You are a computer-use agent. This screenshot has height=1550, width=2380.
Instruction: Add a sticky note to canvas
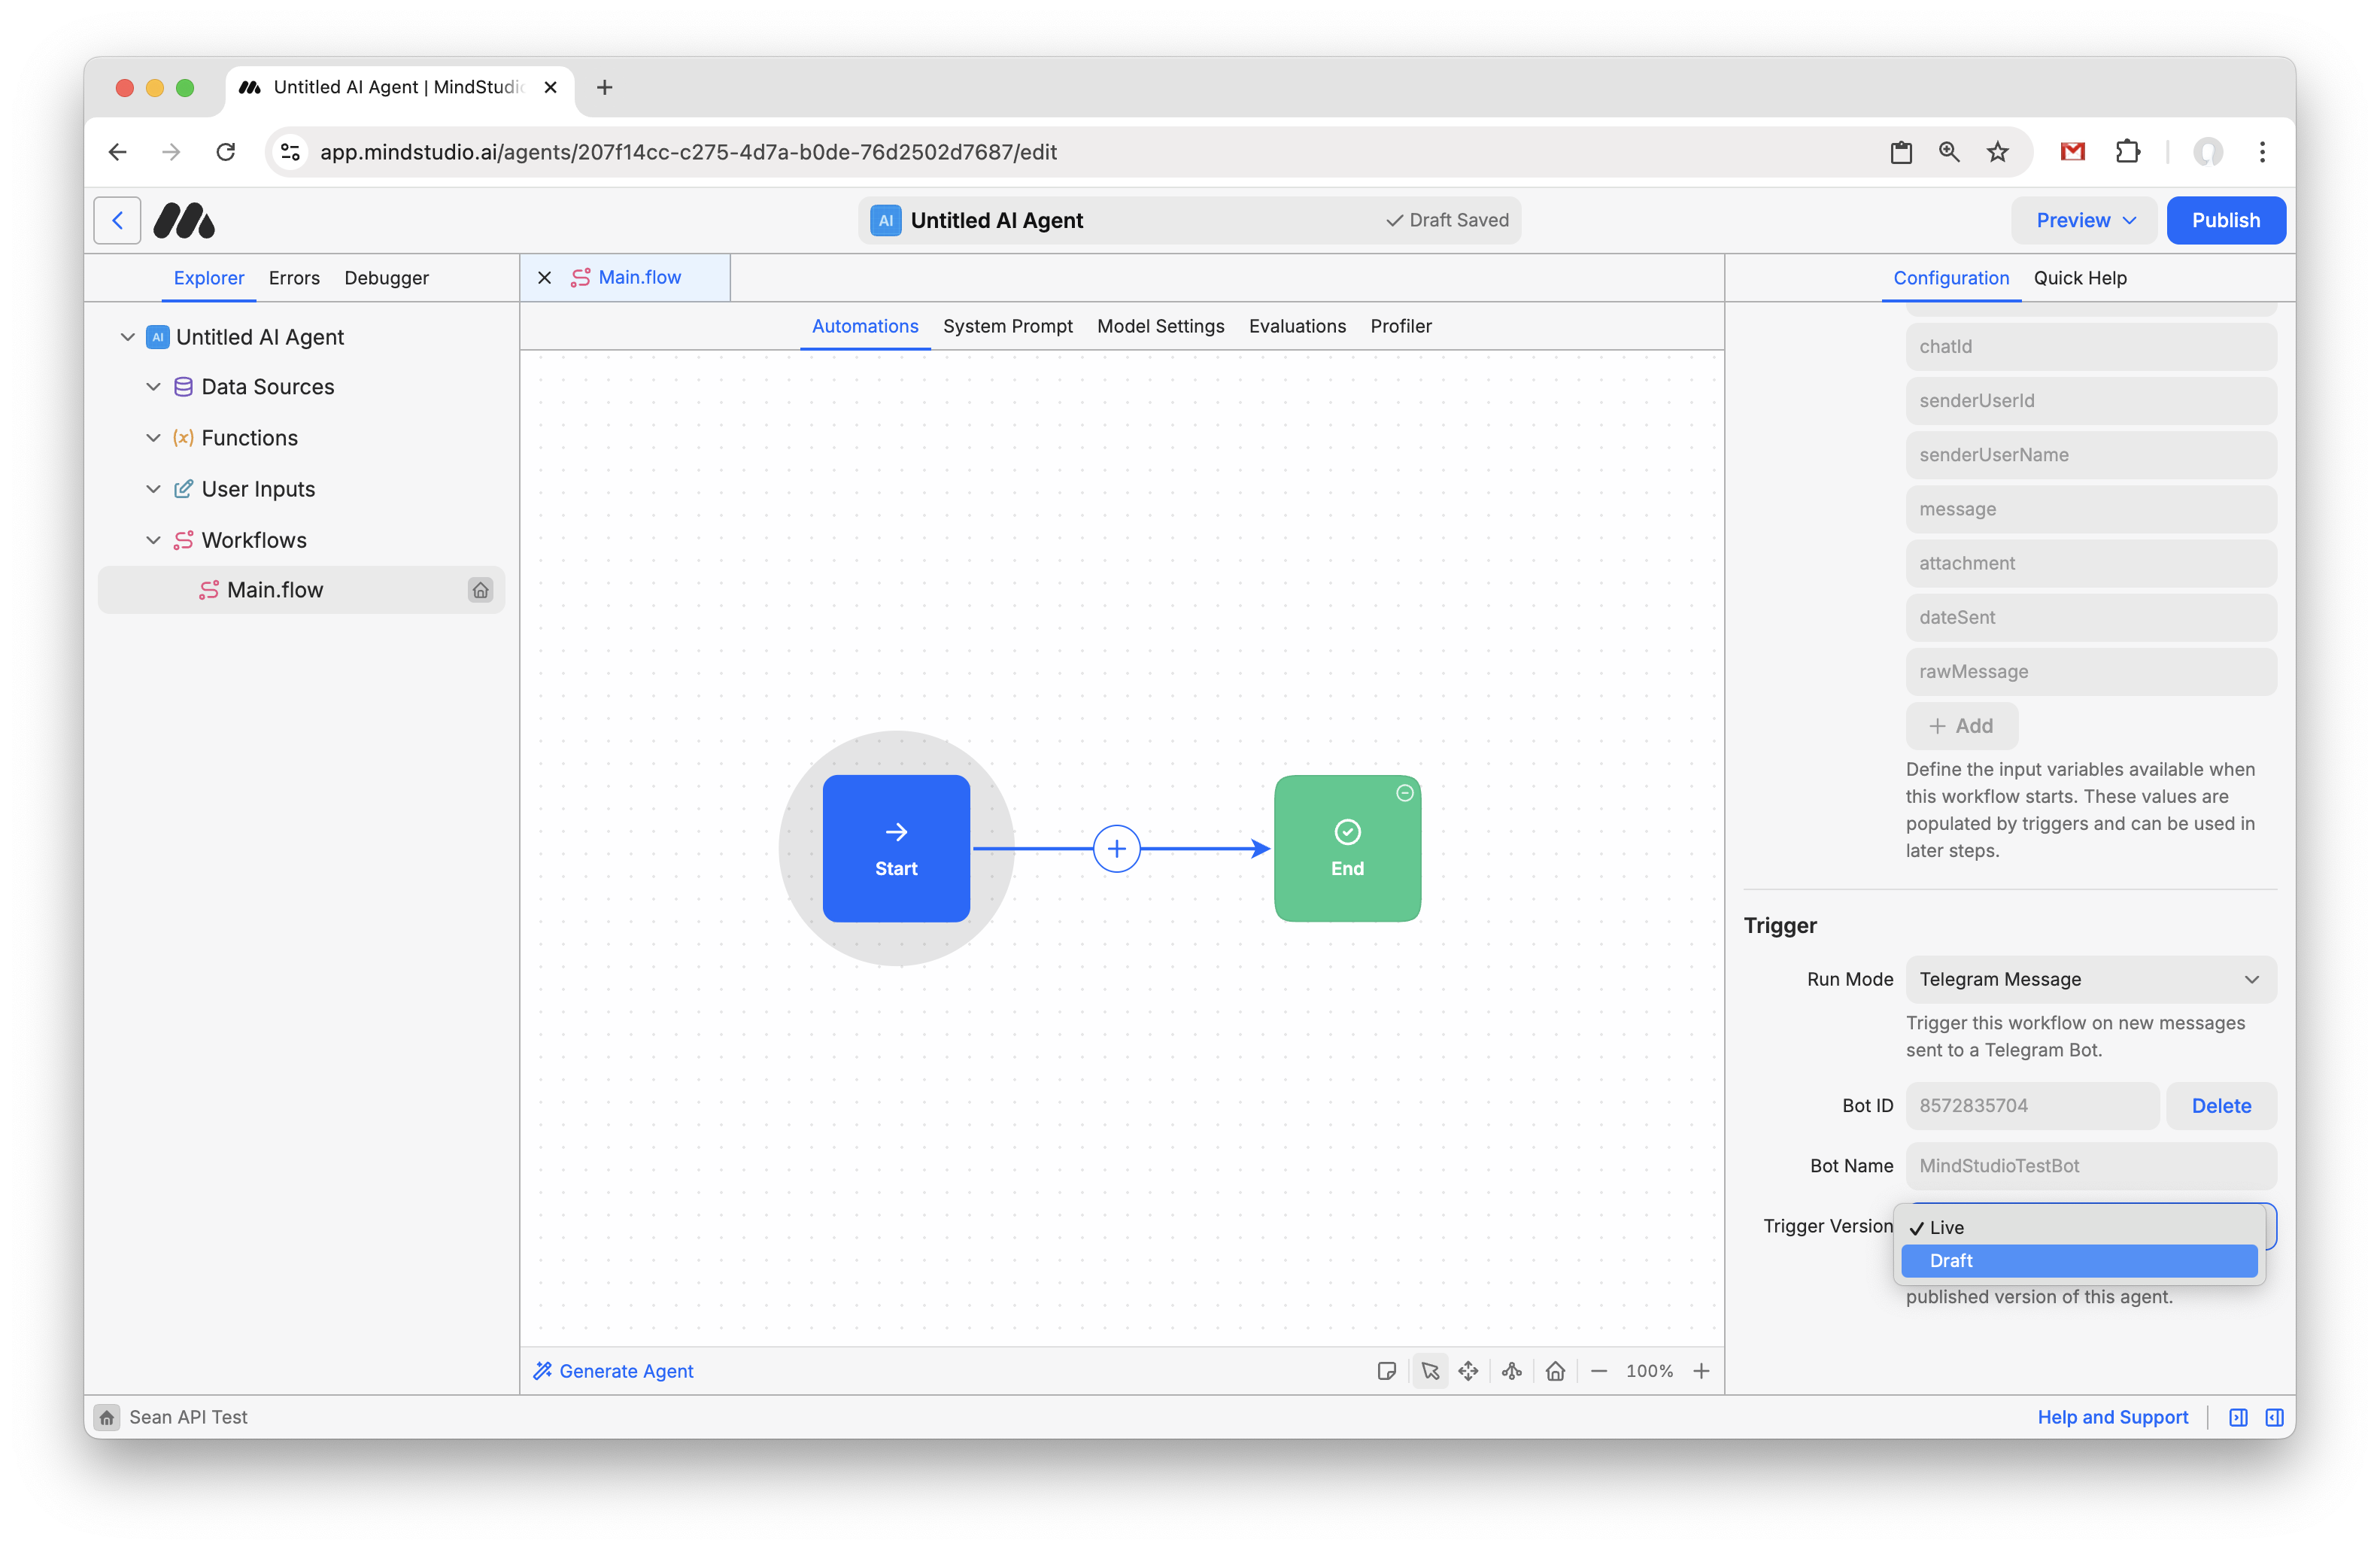point(1386,1371)
